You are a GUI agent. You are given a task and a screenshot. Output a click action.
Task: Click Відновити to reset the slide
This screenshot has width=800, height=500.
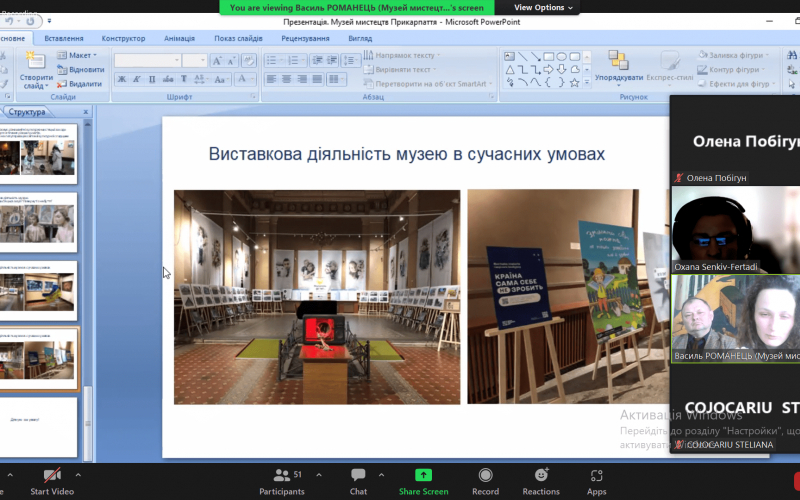tap(81, 69)
